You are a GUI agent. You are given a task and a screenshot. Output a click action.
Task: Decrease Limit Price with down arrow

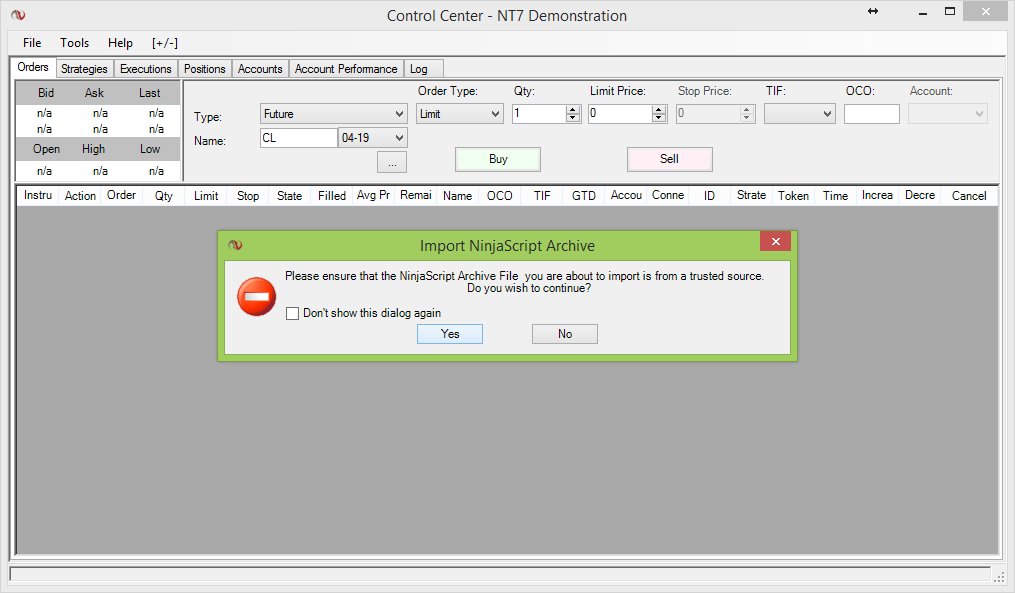tap(659, 118)
